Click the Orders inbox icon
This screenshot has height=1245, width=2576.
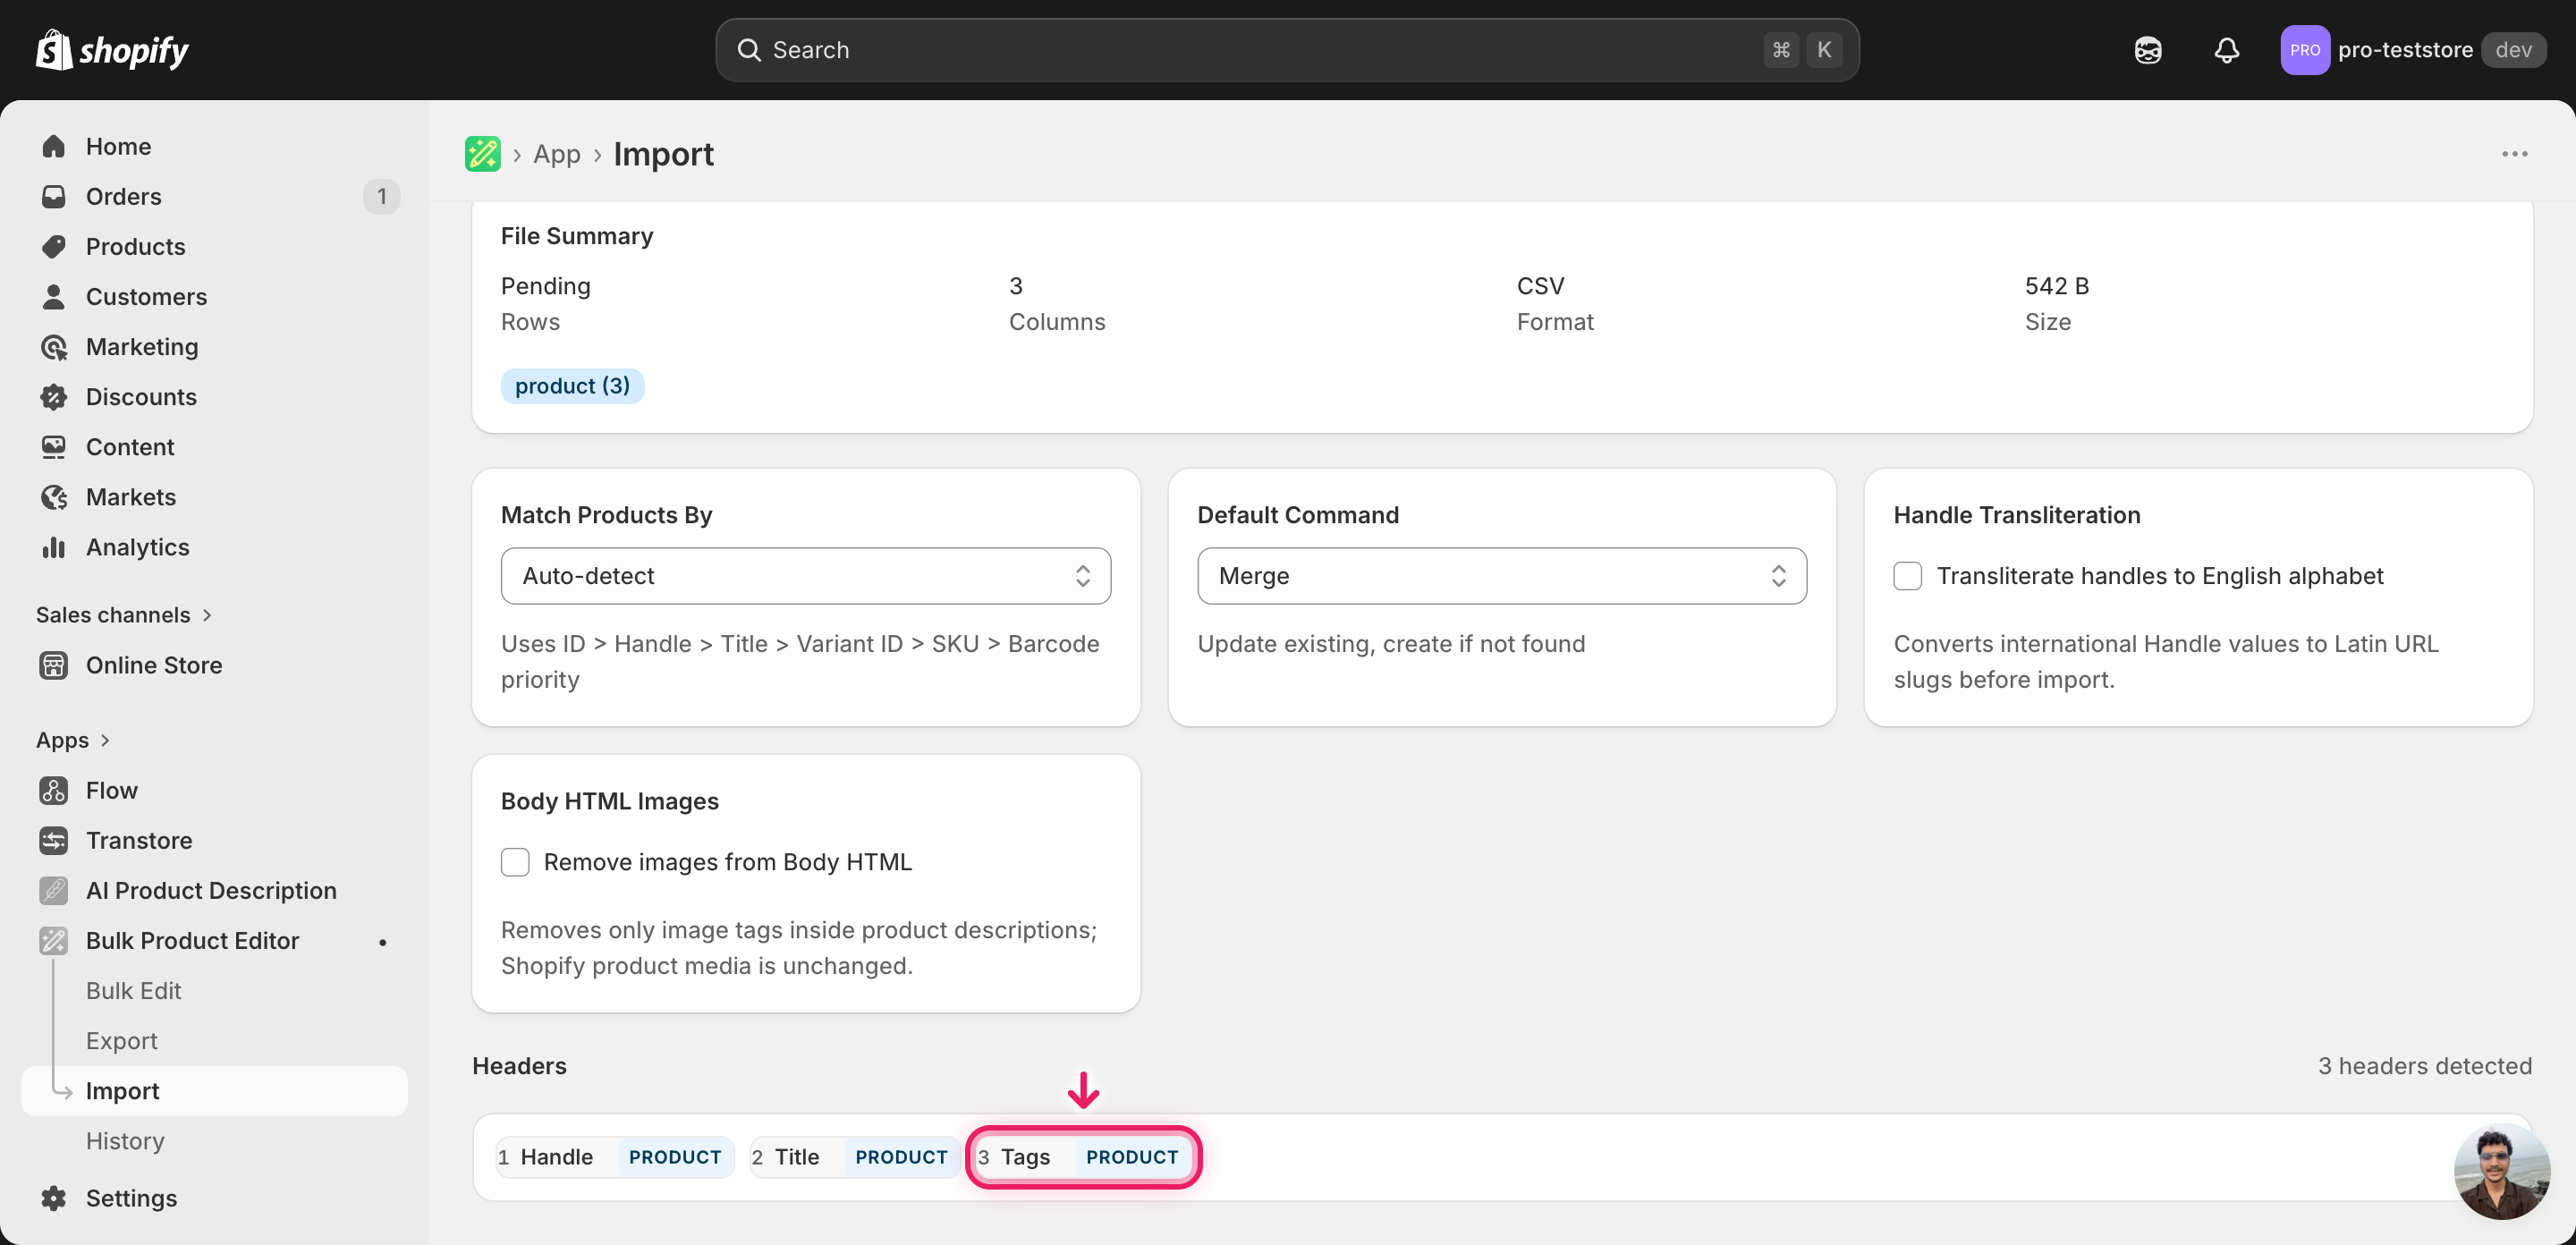click(x=54, y=196)
